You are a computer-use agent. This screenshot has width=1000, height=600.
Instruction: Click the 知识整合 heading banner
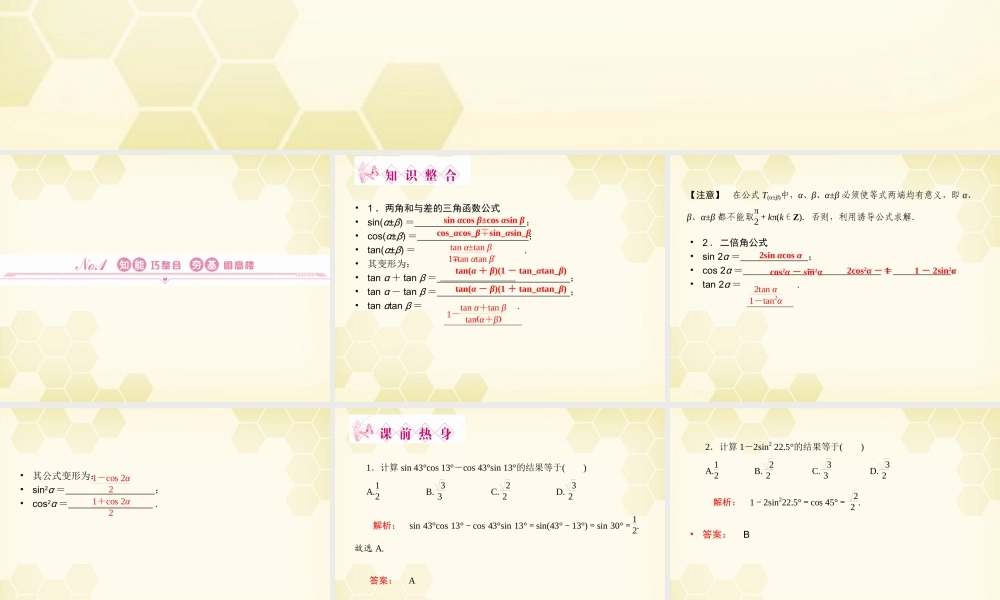(412, 172)
